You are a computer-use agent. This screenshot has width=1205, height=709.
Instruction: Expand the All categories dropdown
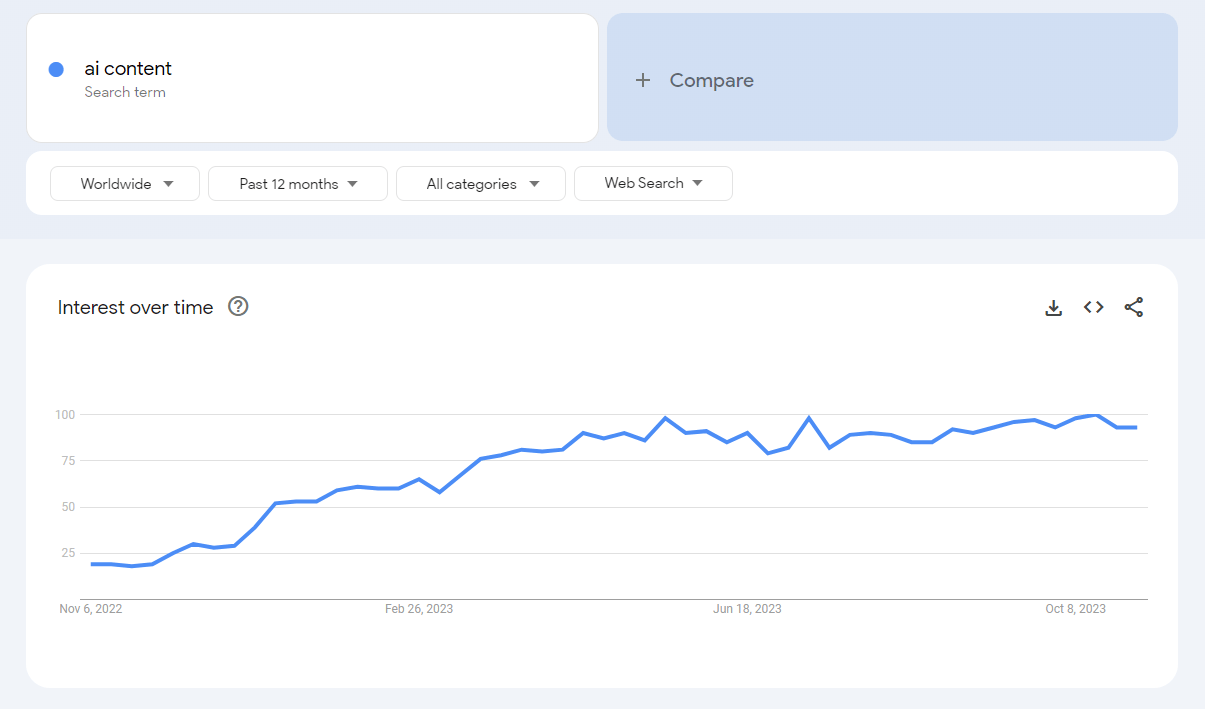coord(481,184)
